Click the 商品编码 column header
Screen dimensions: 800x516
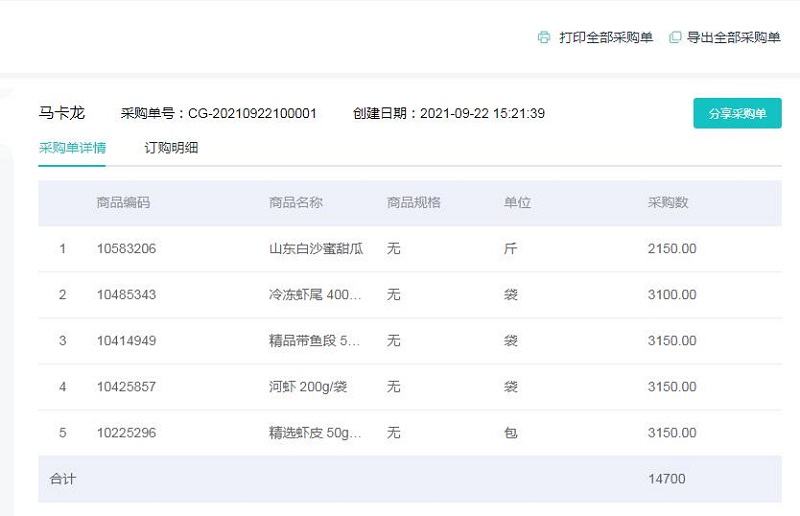click(123, 203)
